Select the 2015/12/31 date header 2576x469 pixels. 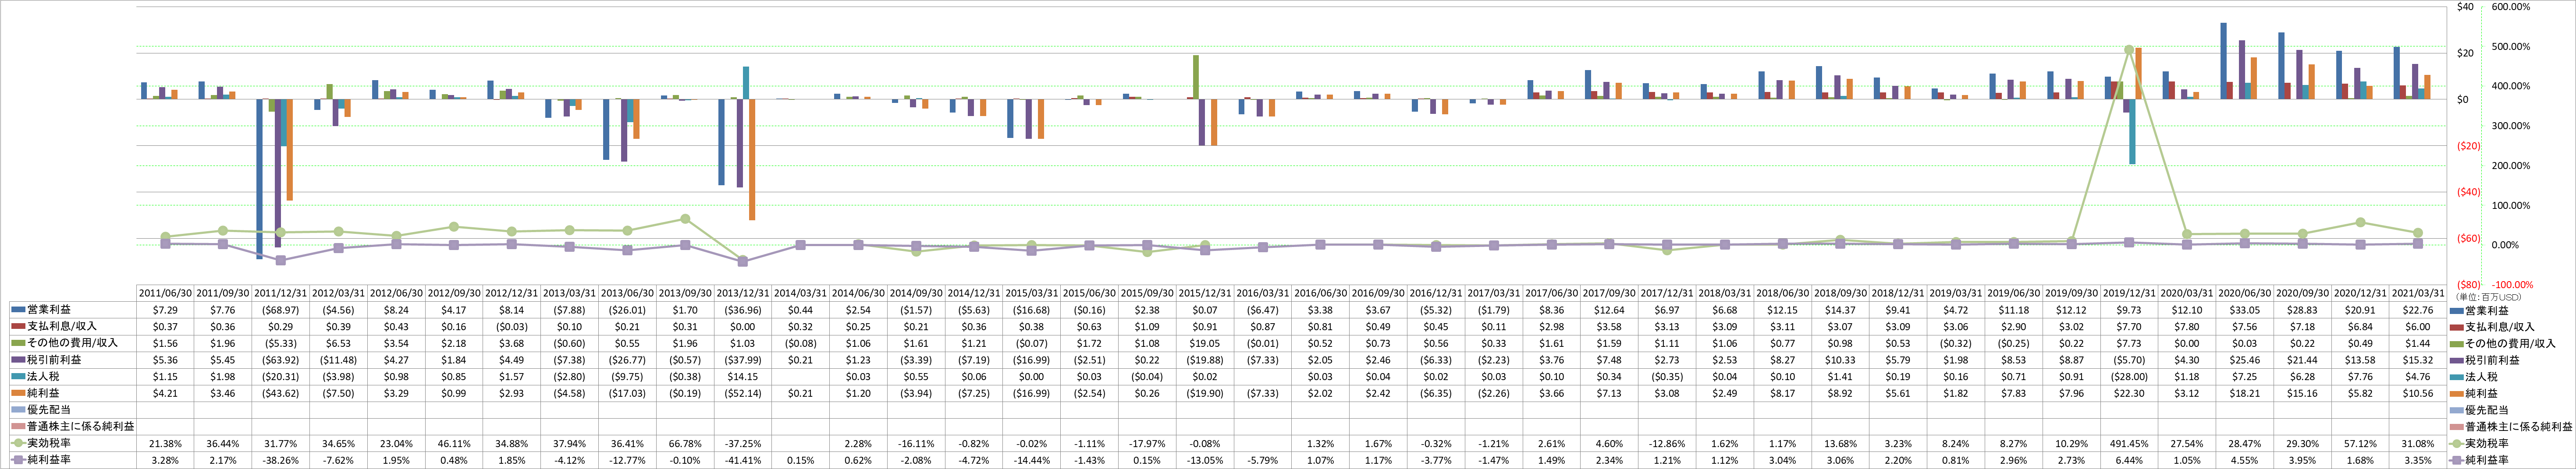(x=1205, y=294)
